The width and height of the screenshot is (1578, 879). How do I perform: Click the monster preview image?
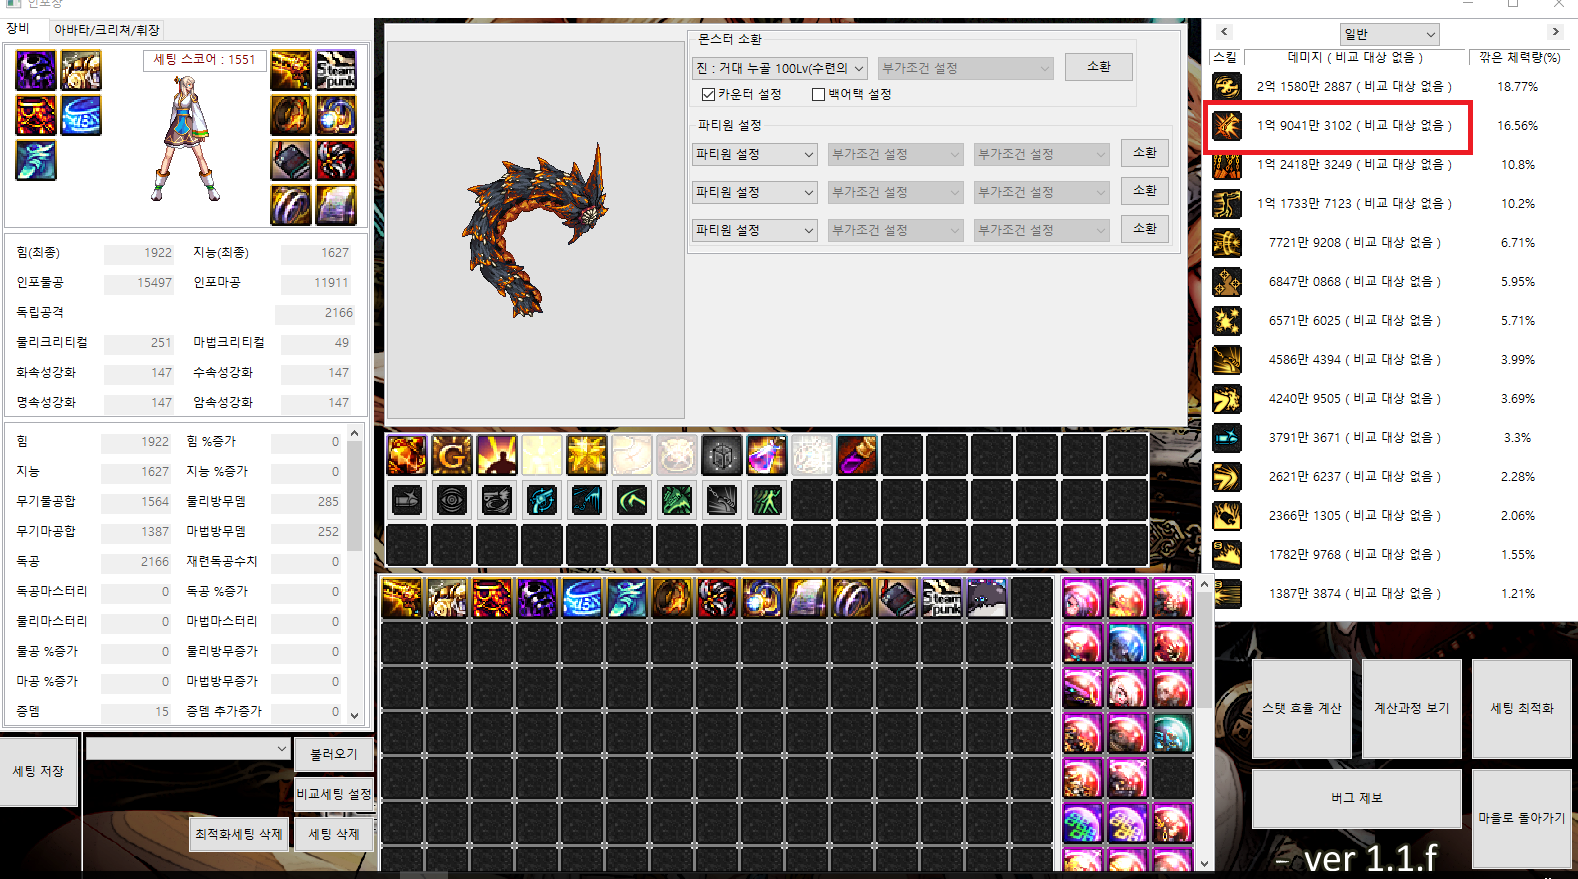pos(536,230)
